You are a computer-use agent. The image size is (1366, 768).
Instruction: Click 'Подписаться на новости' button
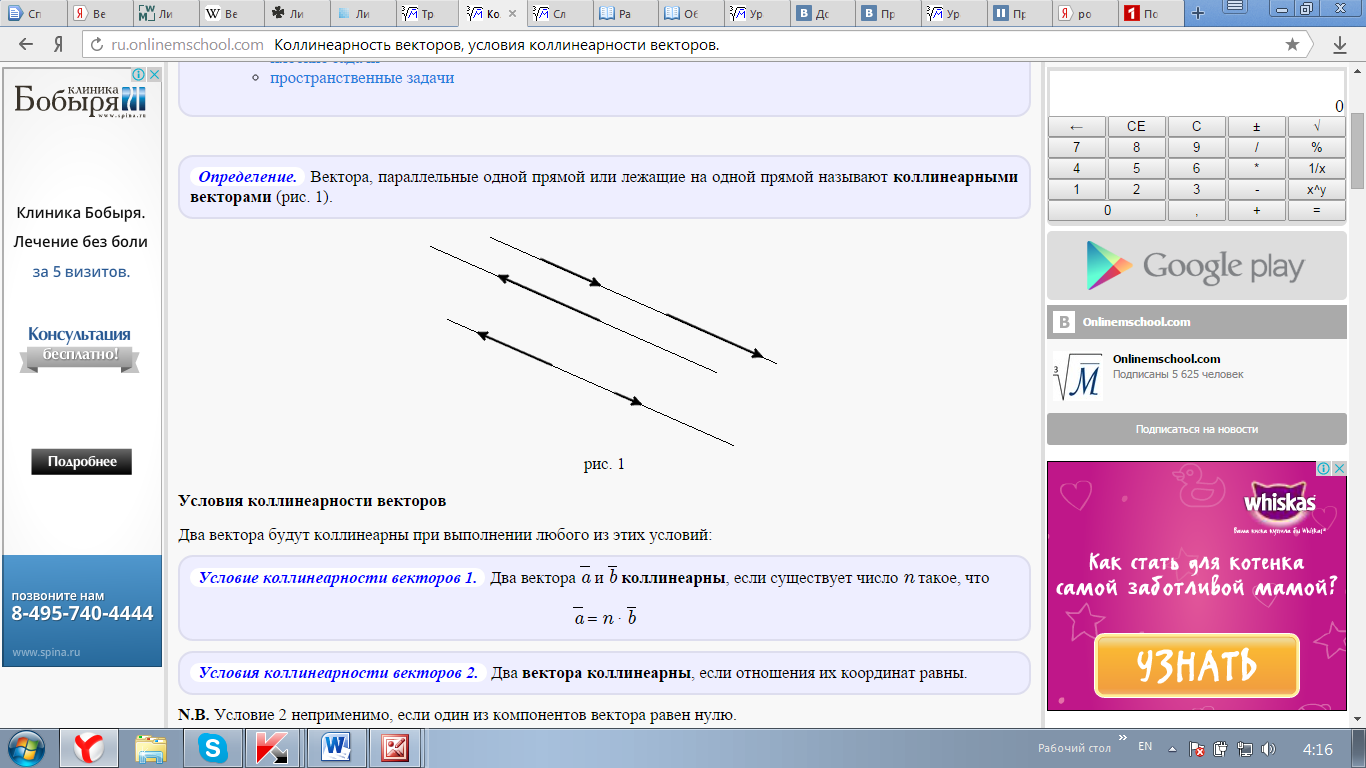(1196, 429)
